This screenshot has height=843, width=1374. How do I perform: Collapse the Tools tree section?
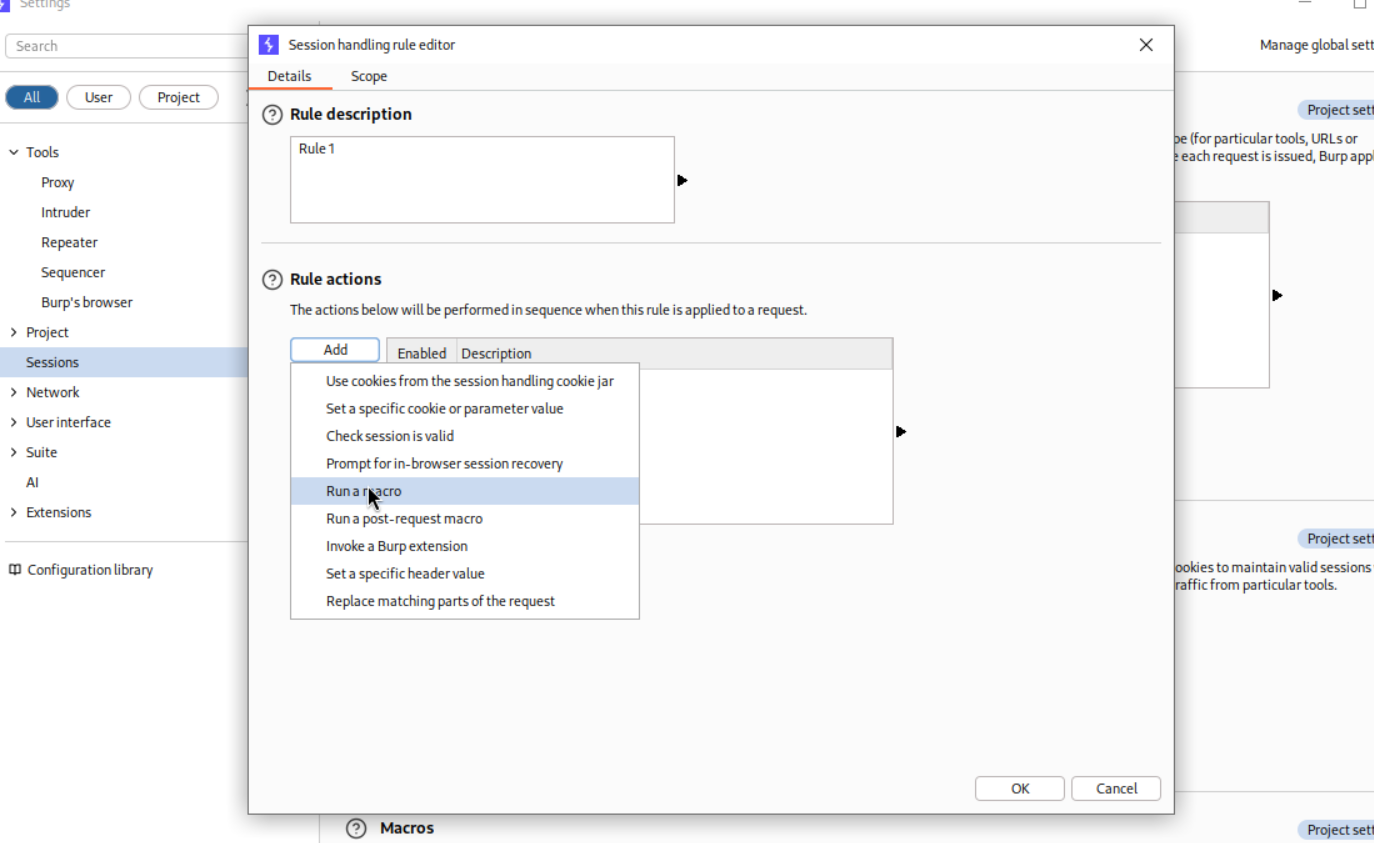click(x=14, y=153)
